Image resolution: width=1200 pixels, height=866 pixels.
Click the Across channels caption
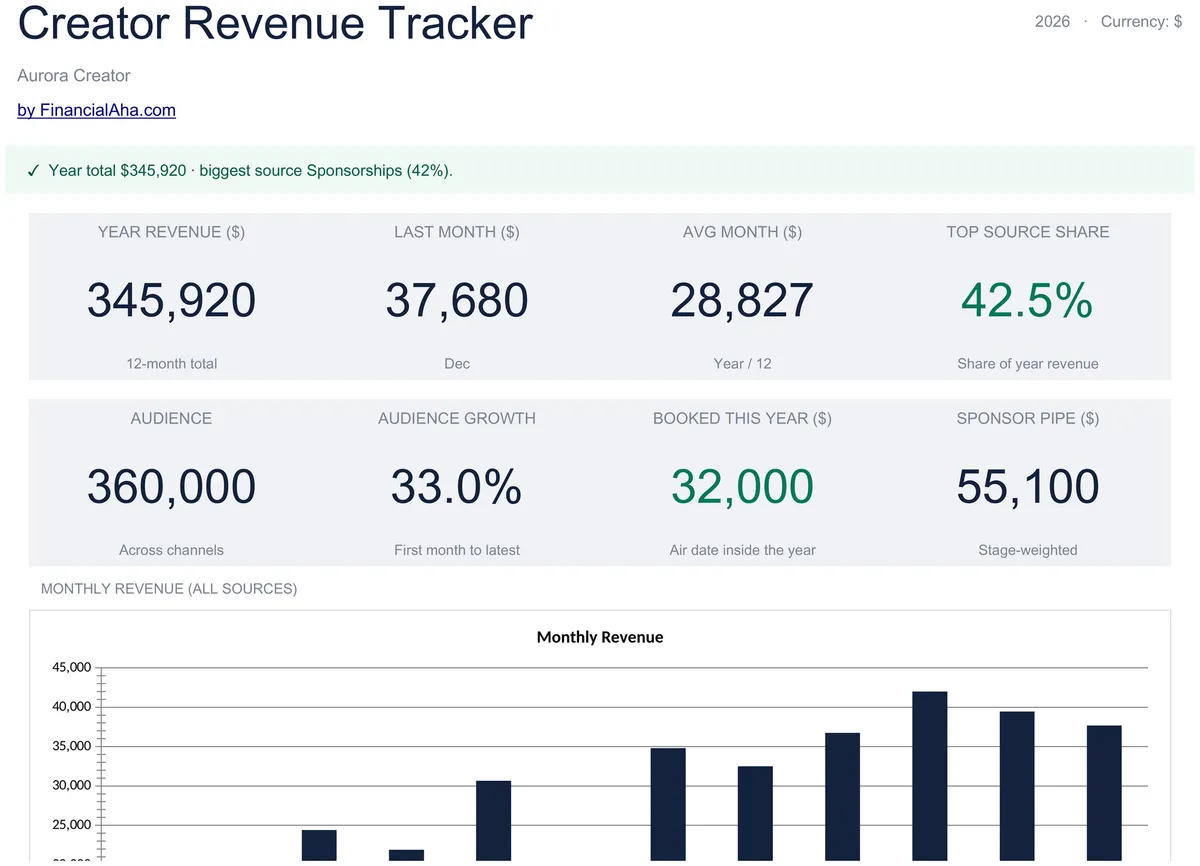click(171, 550)
